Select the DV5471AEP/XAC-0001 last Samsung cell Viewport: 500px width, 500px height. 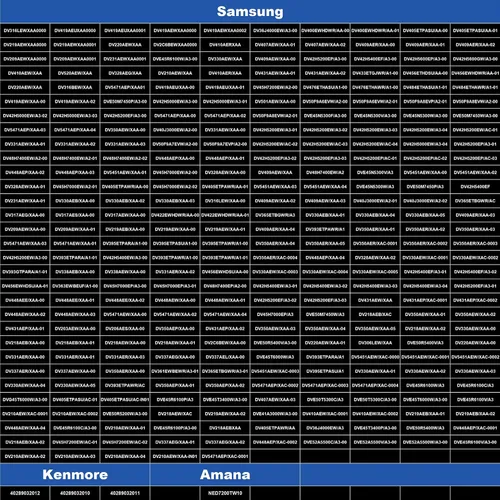click(225, 456)
